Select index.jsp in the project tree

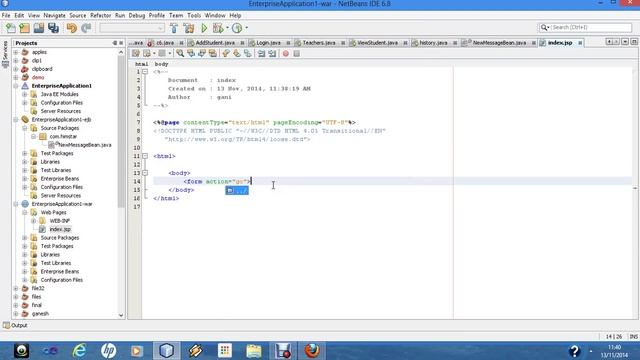click(x=60, y=229)
